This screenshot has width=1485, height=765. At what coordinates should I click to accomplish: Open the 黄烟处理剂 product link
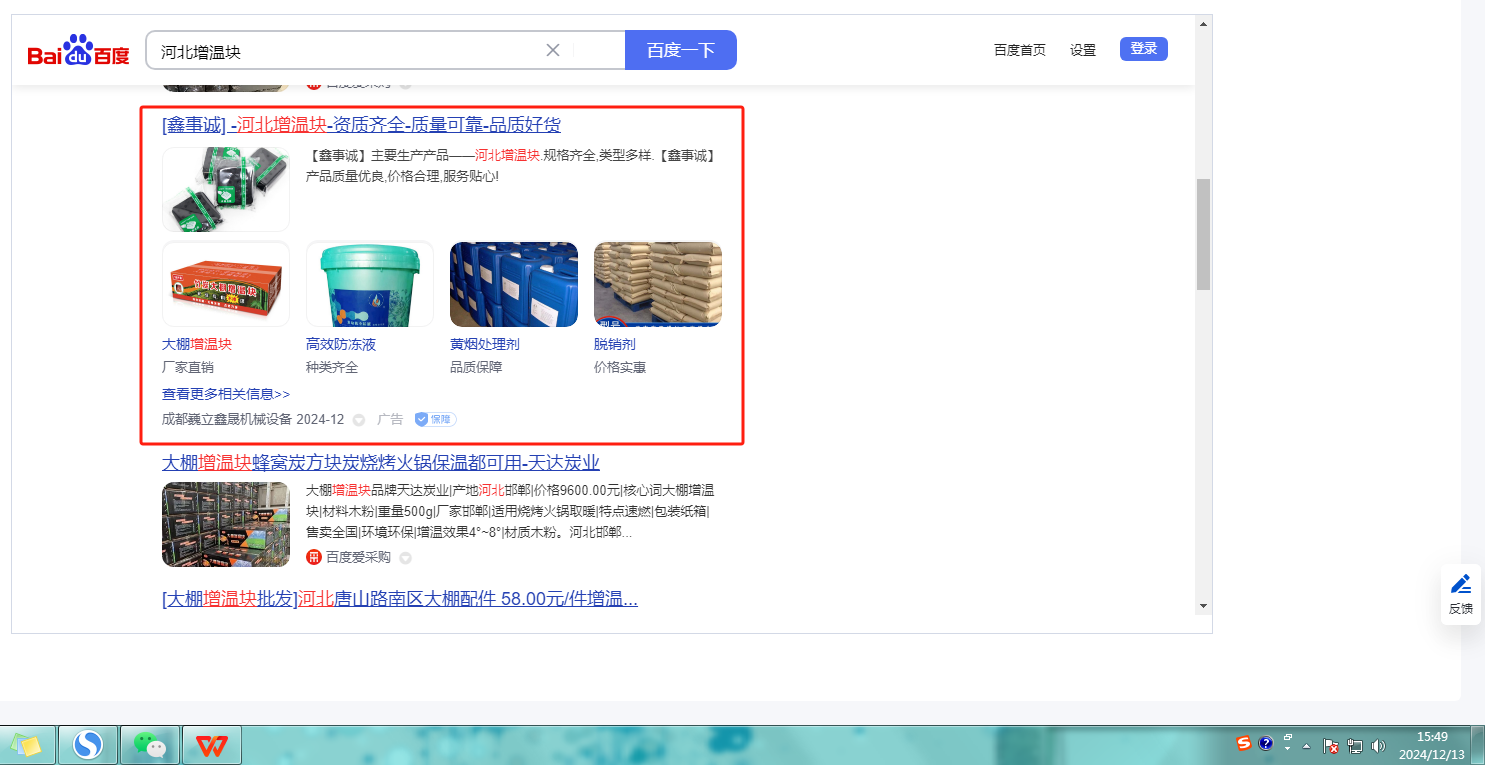[x=485, y=344]
